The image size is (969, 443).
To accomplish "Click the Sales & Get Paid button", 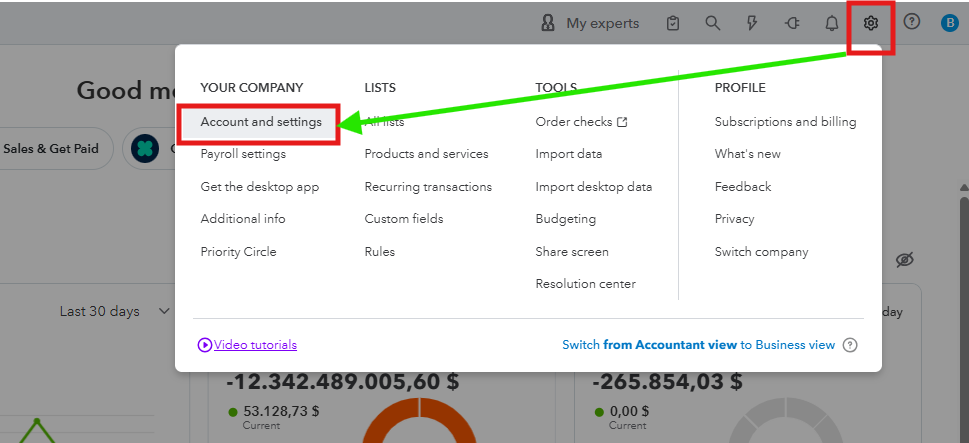I will coord(51,149).
